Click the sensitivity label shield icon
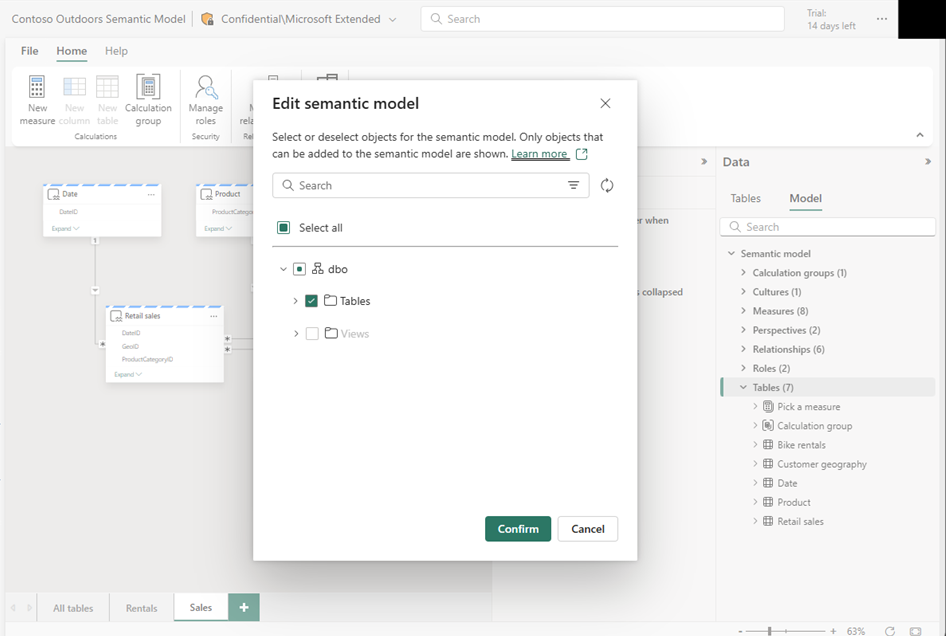The height and width of the screenshot is (636, 946). coord(207,19)
